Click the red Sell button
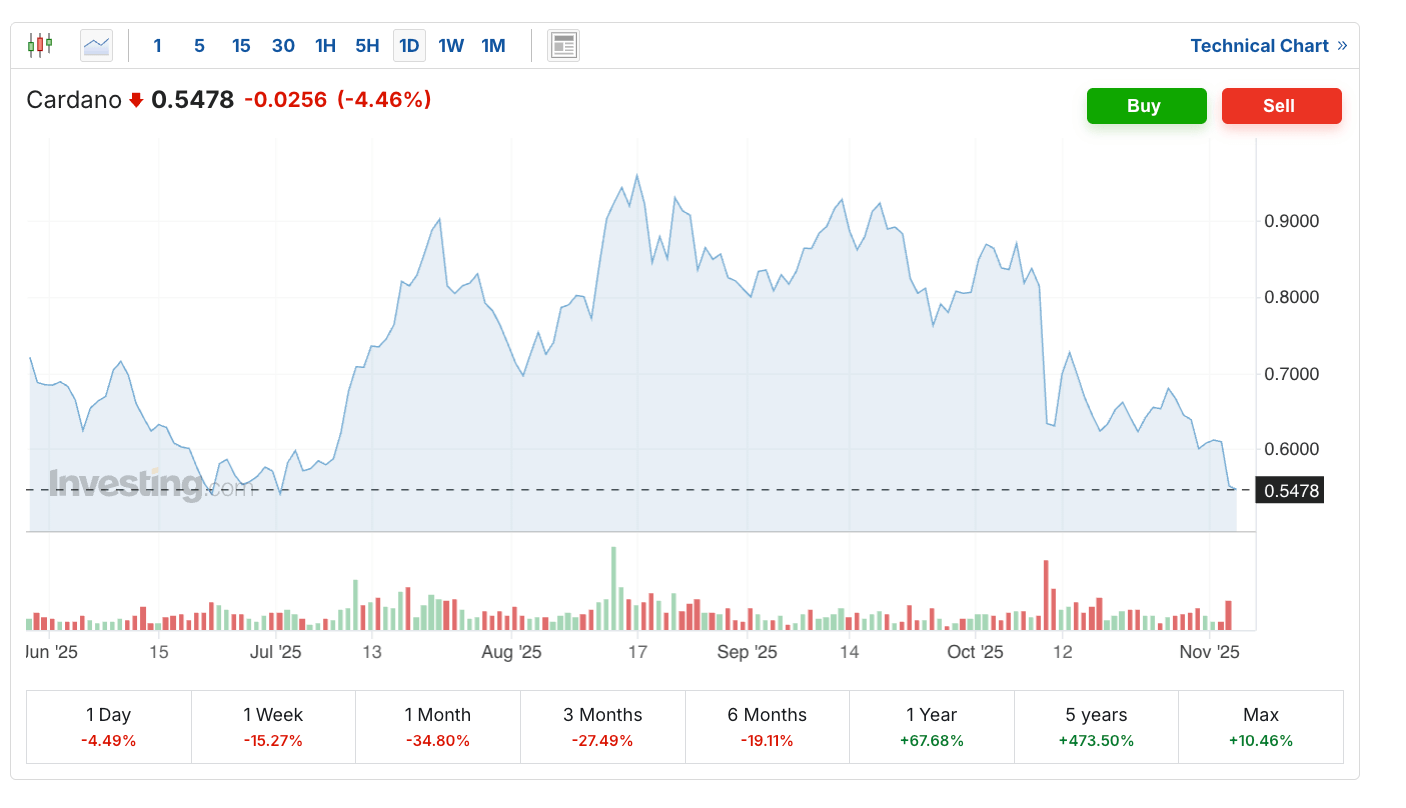 [x=1281, y=106]
